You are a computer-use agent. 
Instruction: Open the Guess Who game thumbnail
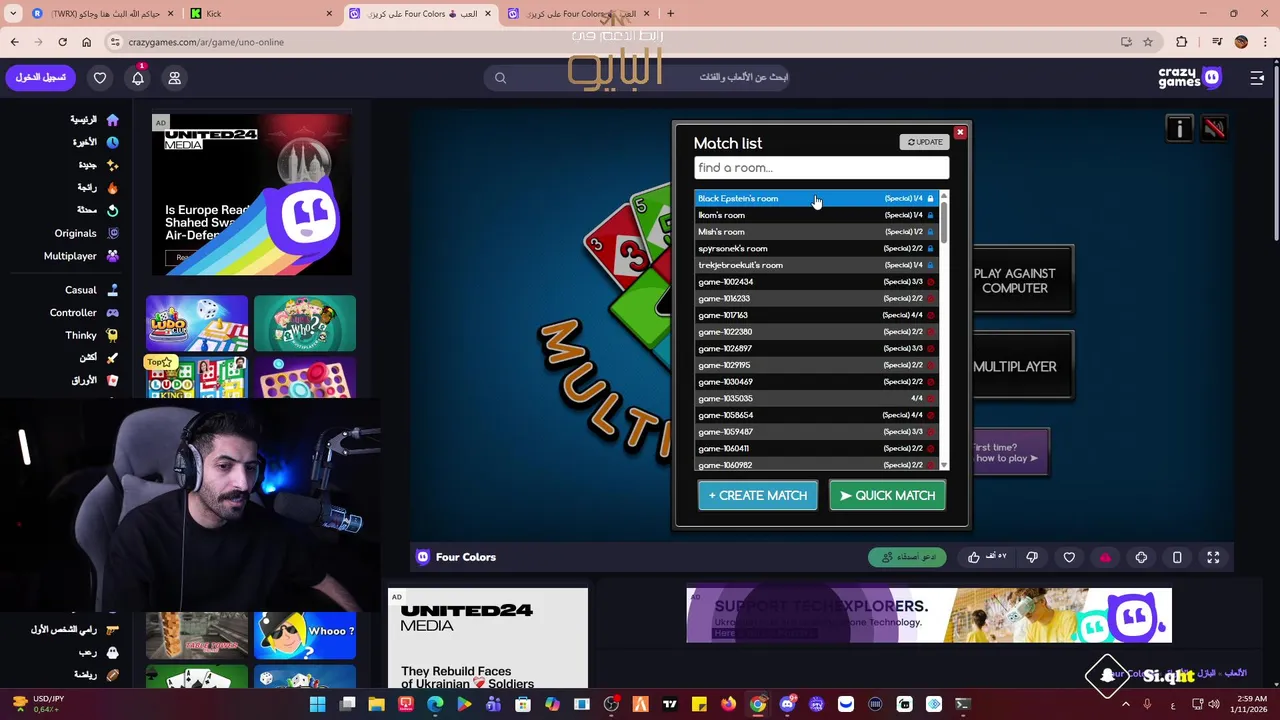click(305, 323)
